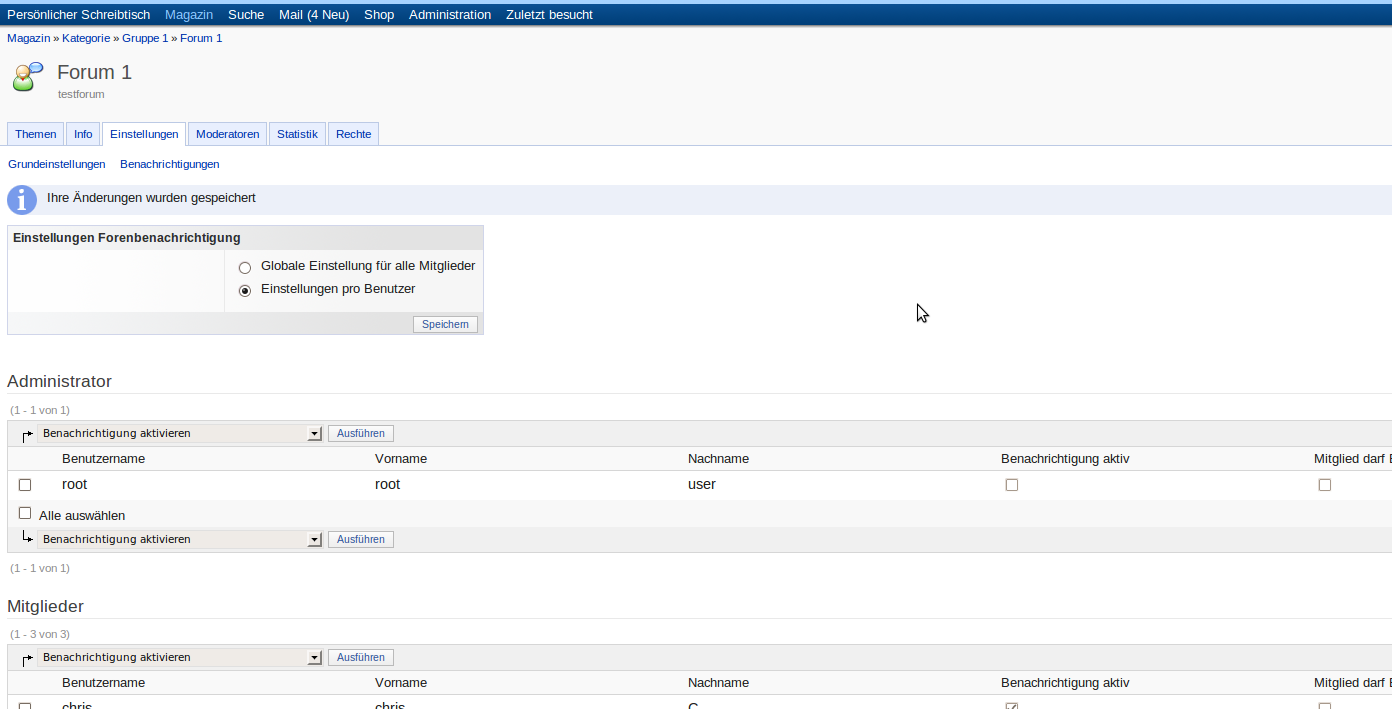Open the Statistik tab
Image resolution: width=1392 pixels, height=709 pixels.
(297, 134)
